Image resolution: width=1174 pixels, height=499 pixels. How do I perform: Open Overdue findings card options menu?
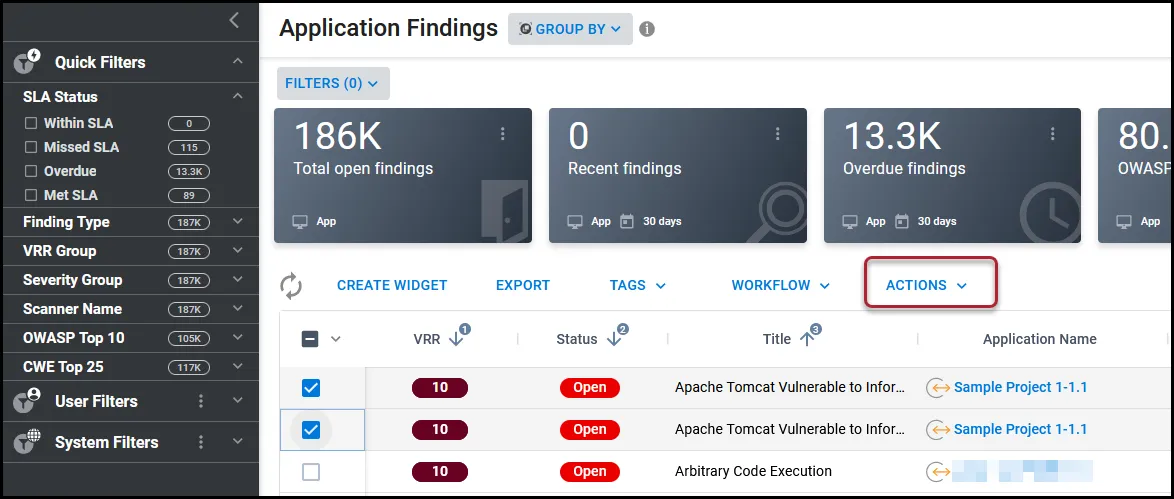click(1052, 134)
